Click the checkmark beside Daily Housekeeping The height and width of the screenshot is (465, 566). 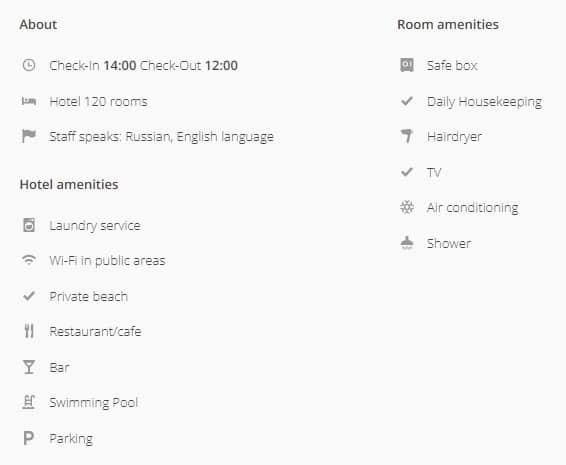point(407,101)
